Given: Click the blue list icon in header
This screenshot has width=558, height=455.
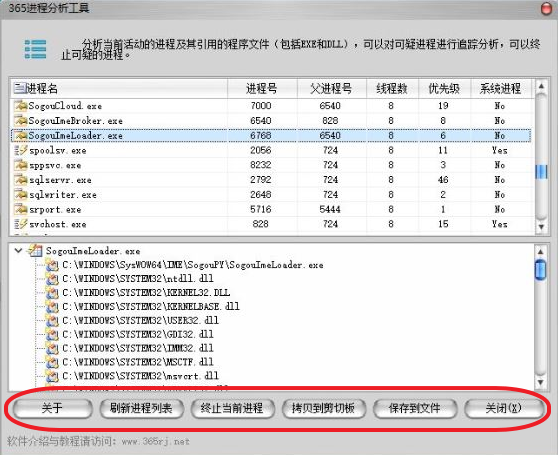Looking at the screenshot, I should click(35, 49).
